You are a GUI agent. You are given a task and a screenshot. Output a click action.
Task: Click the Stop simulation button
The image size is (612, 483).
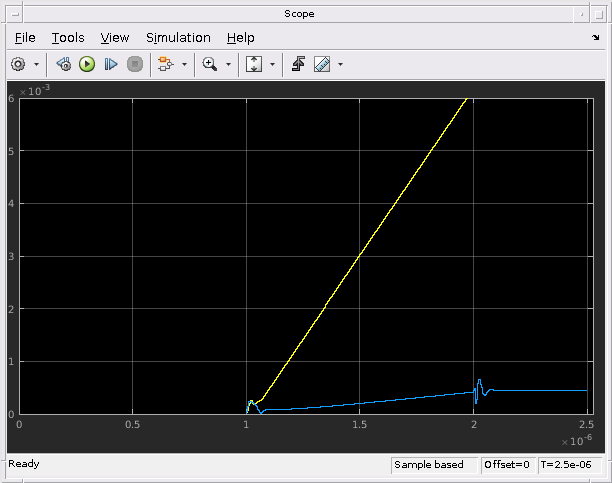(135, 64)
